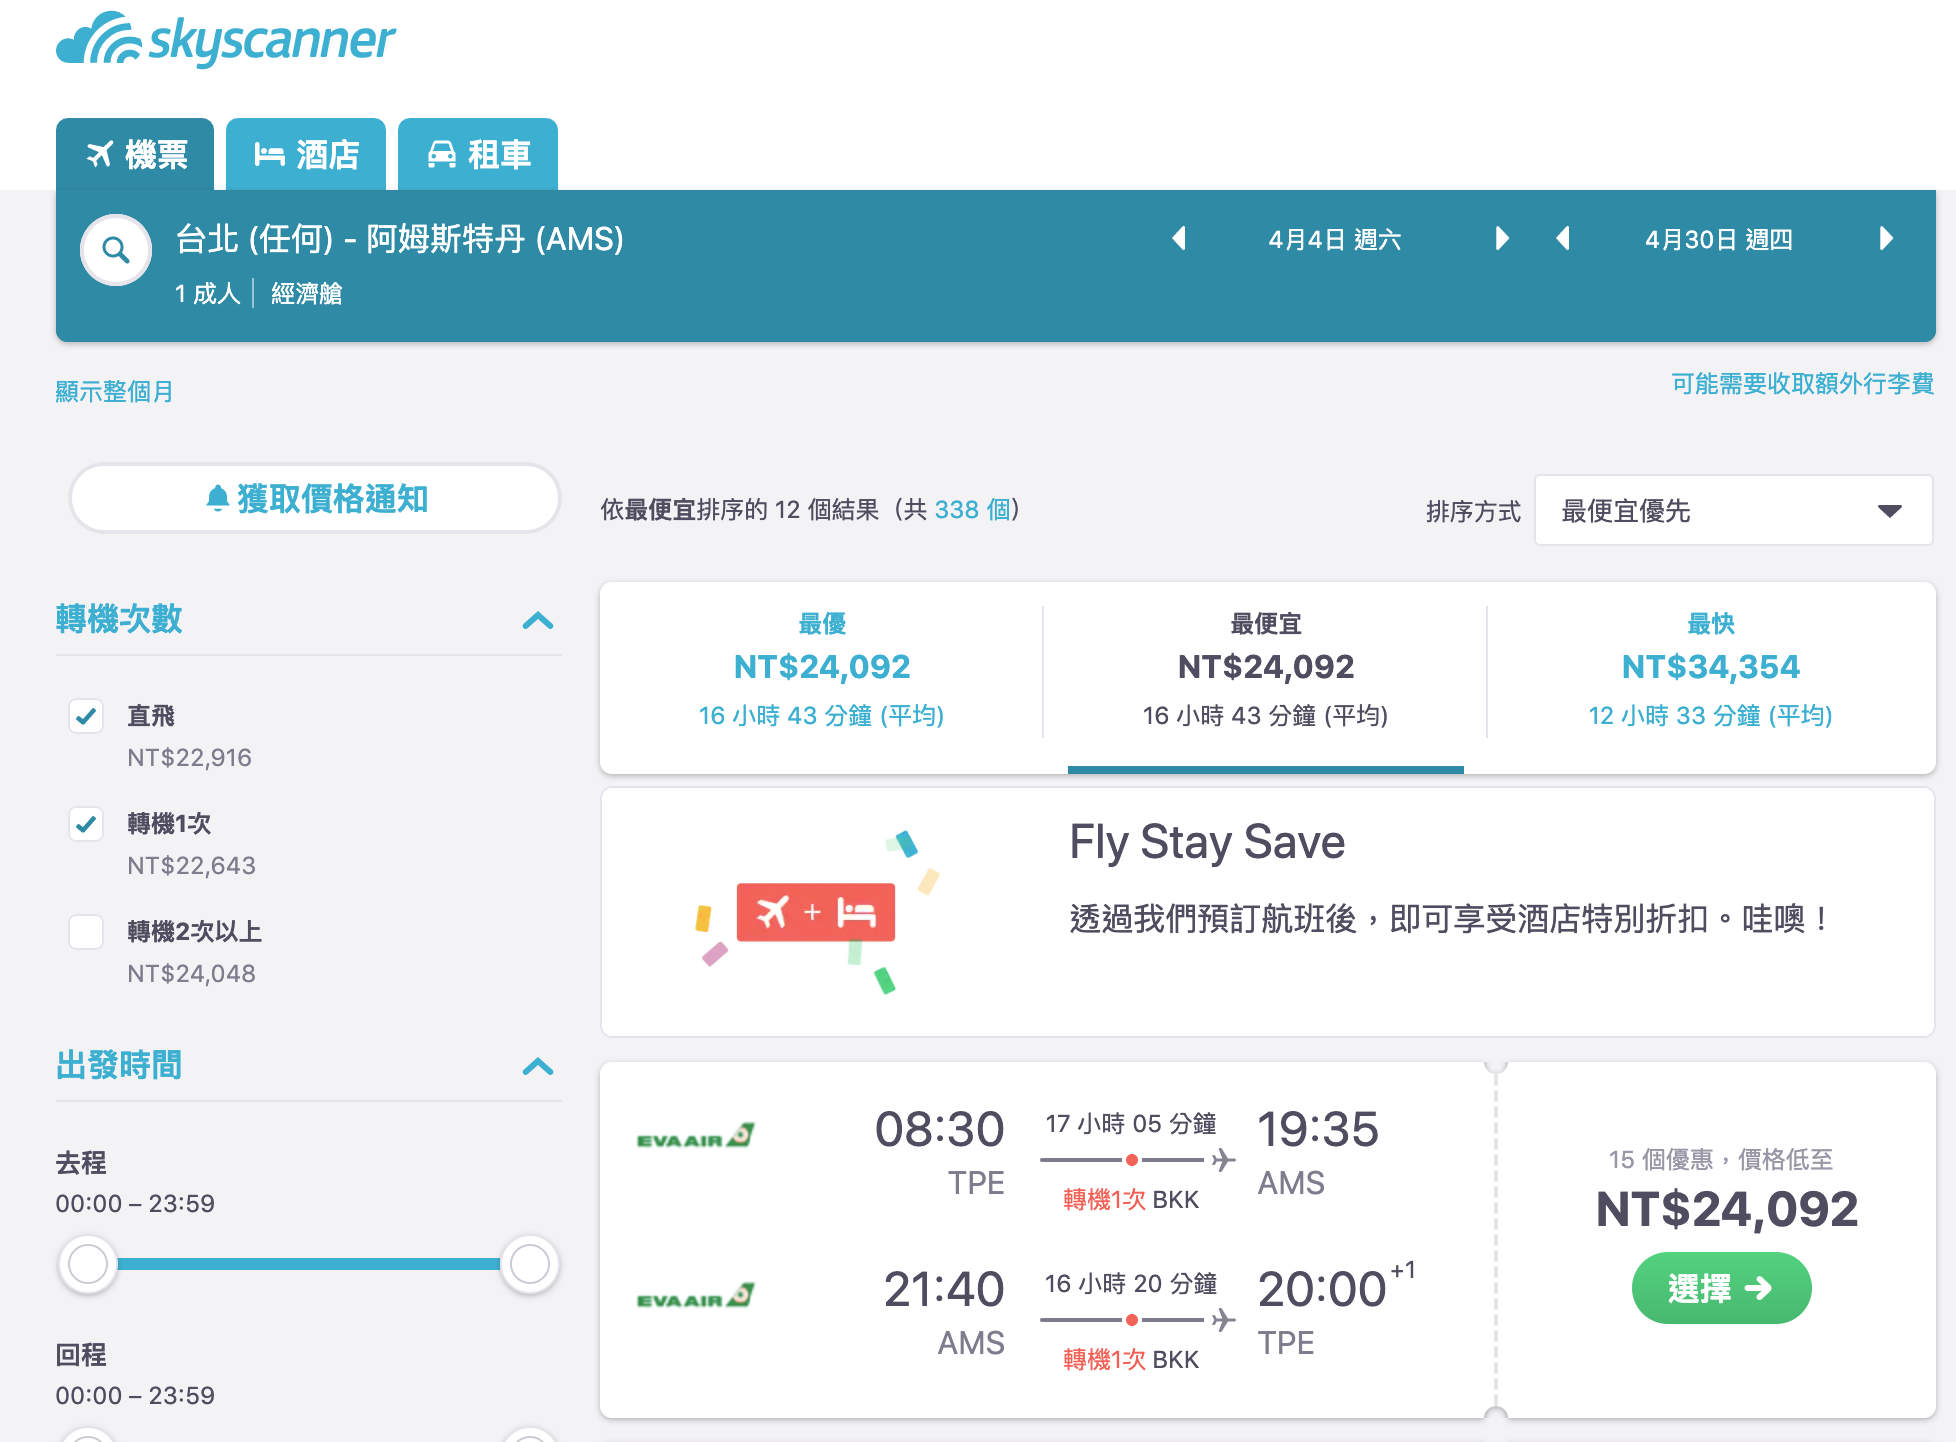Open the search magnifier icon

pos(116,250)
